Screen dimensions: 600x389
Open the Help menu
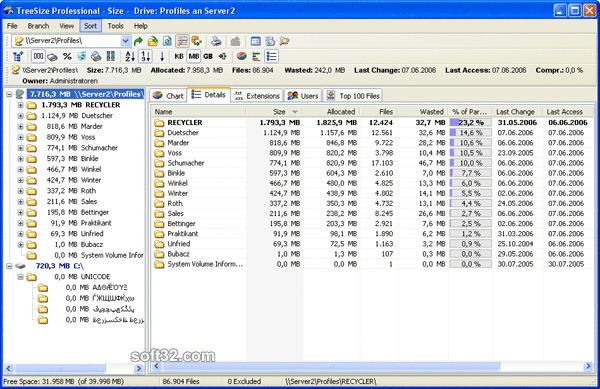pyautogui.click(x=140, y=26)
